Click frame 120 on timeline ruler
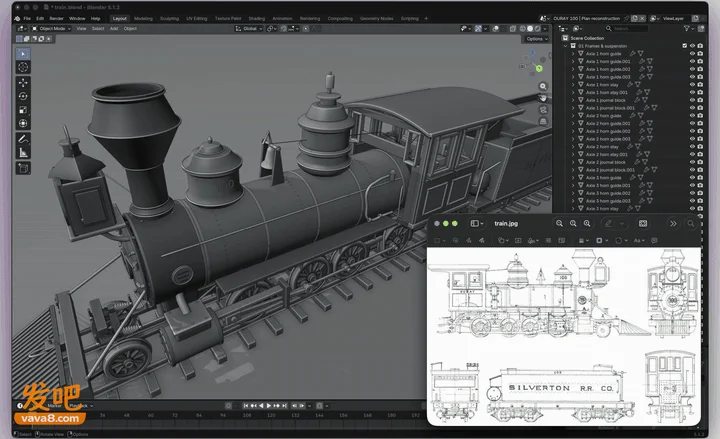Screen dimensions: 720x439 pyautogui.click(x=271, y=415)
